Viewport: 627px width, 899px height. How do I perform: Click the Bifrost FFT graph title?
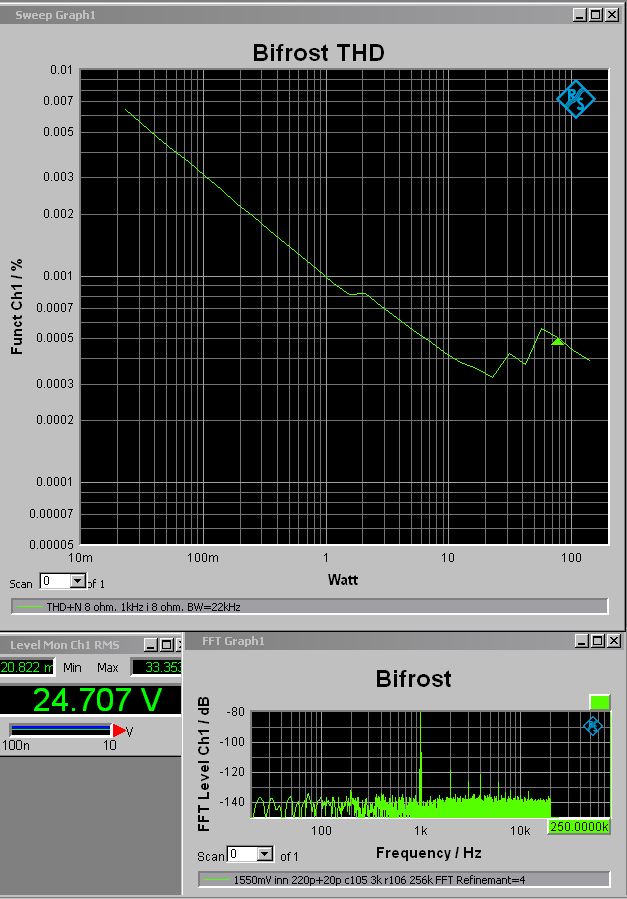point(413,679)
